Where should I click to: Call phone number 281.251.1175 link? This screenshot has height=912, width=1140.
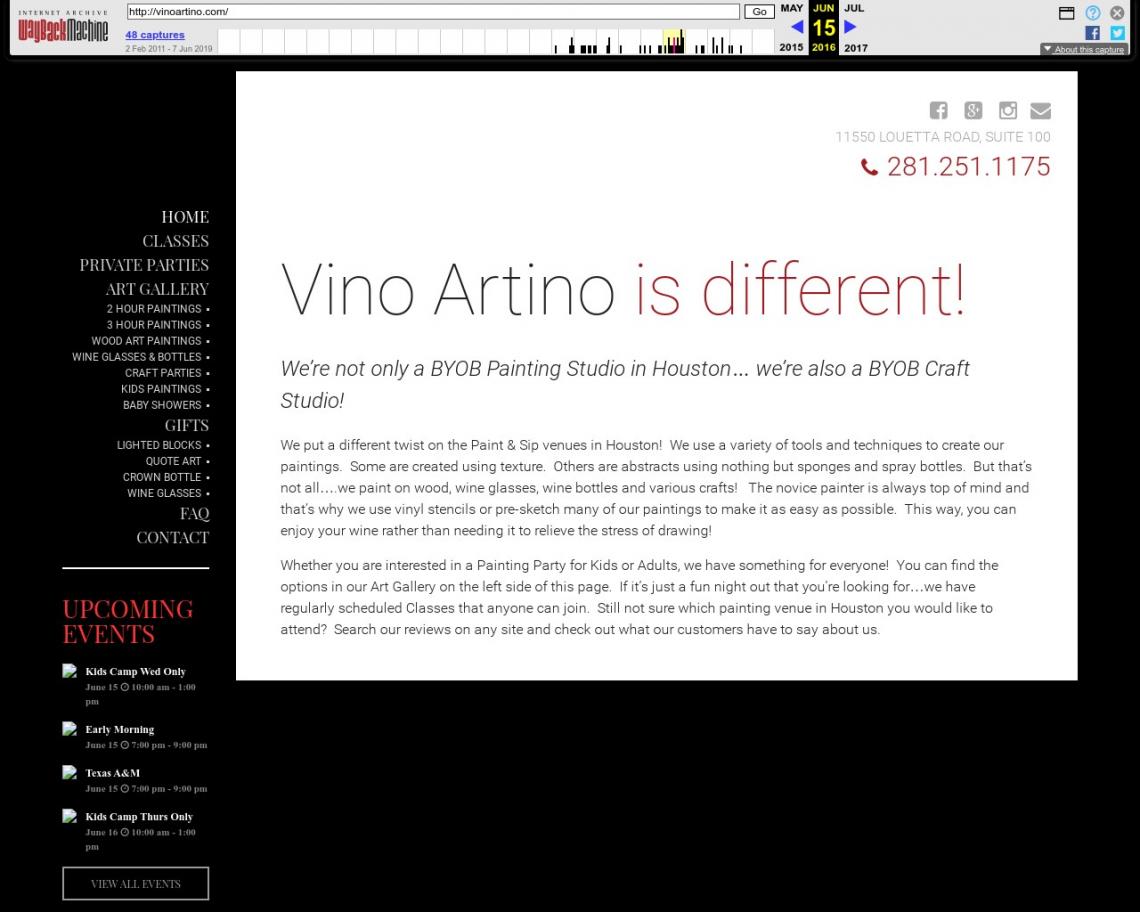click(968, 167)
